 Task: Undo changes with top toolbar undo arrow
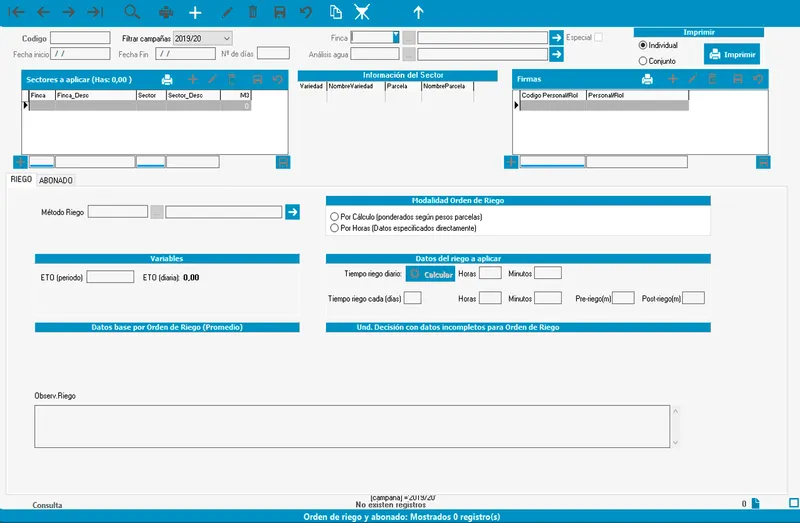click(x=306, y=12)
